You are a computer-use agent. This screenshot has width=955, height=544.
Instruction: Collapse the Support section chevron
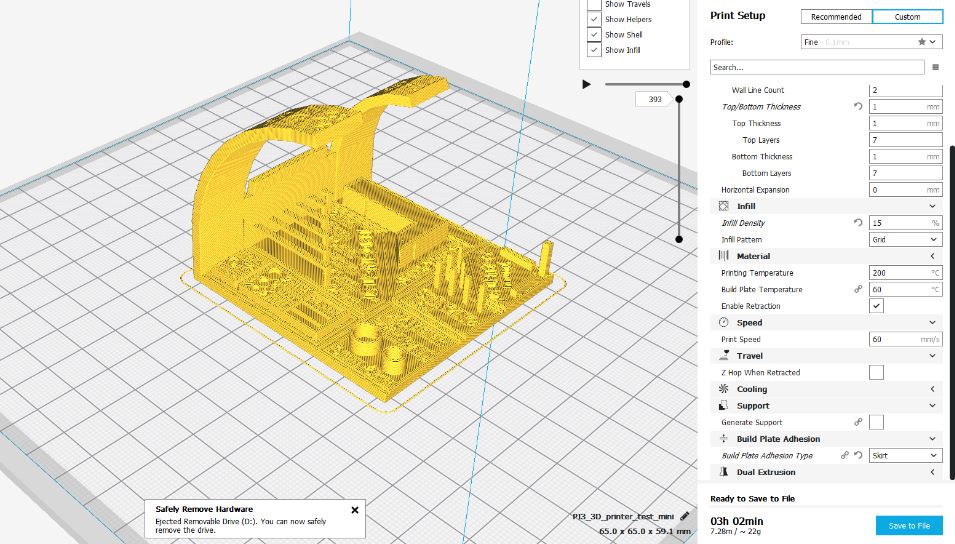coord(932,405)
